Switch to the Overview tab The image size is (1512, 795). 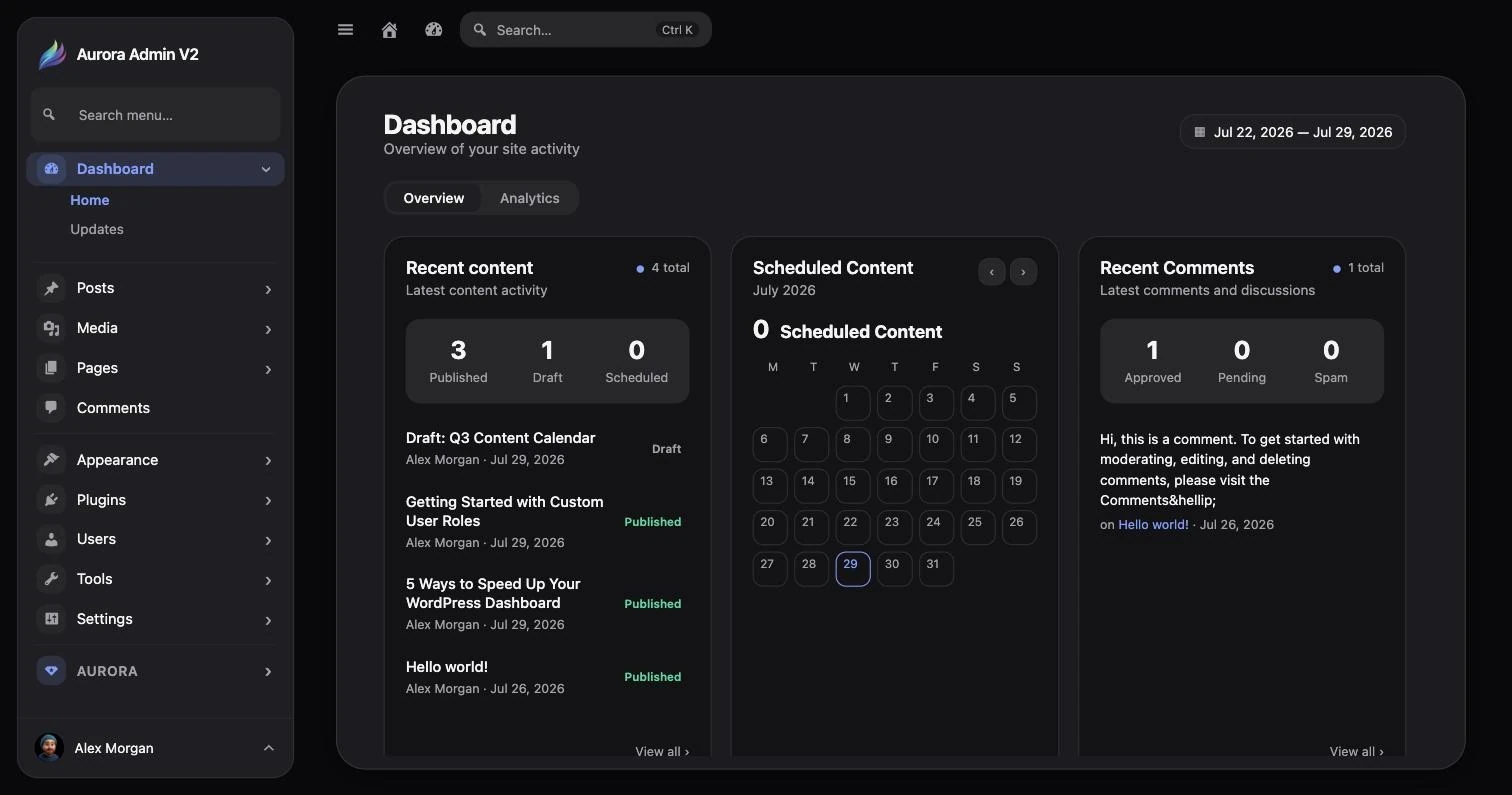[434, 198]
